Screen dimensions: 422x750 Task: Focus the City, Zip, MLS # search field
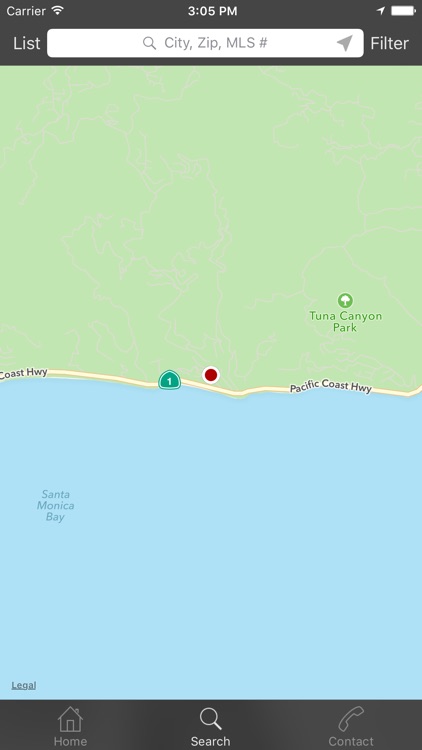click(205, 43)
